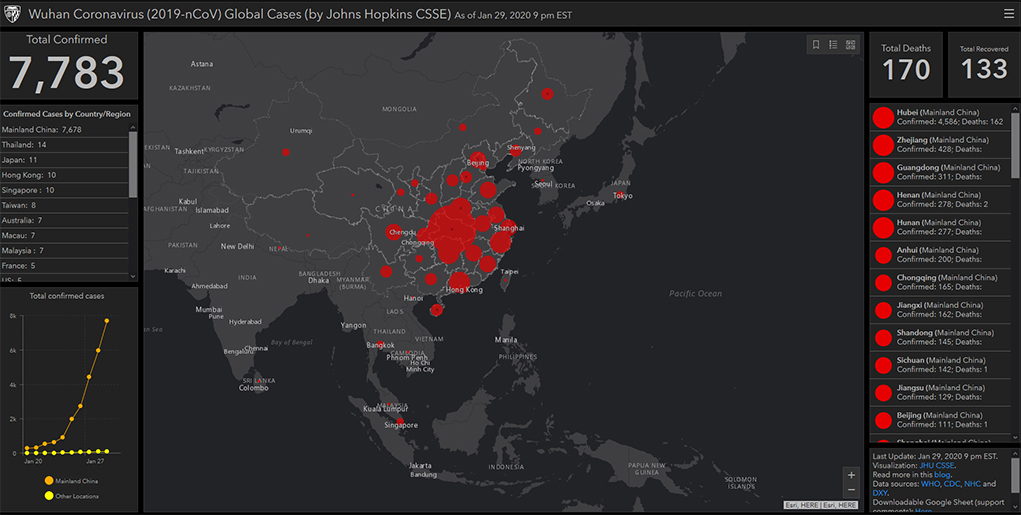Select 'Hong Kong: 10' row

coord(64,175)
